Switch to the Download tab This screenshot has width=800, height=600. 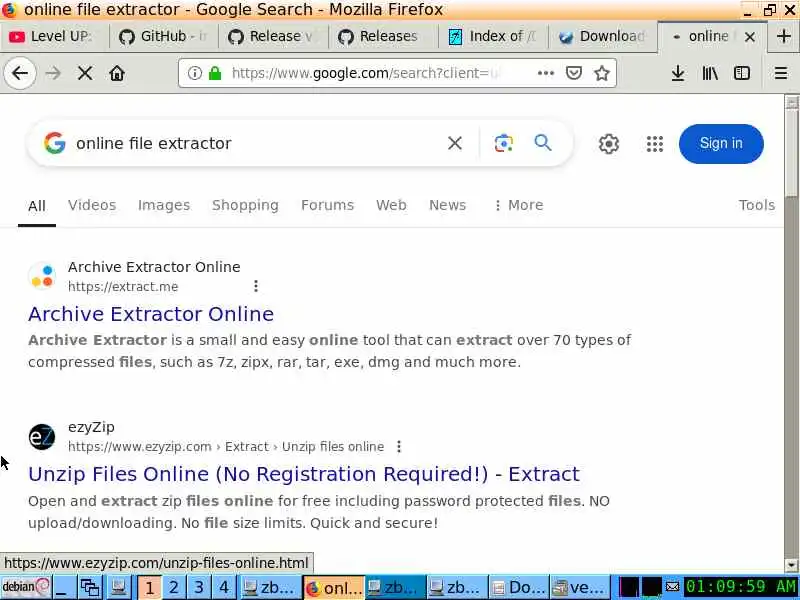click(x=602, y=36)
